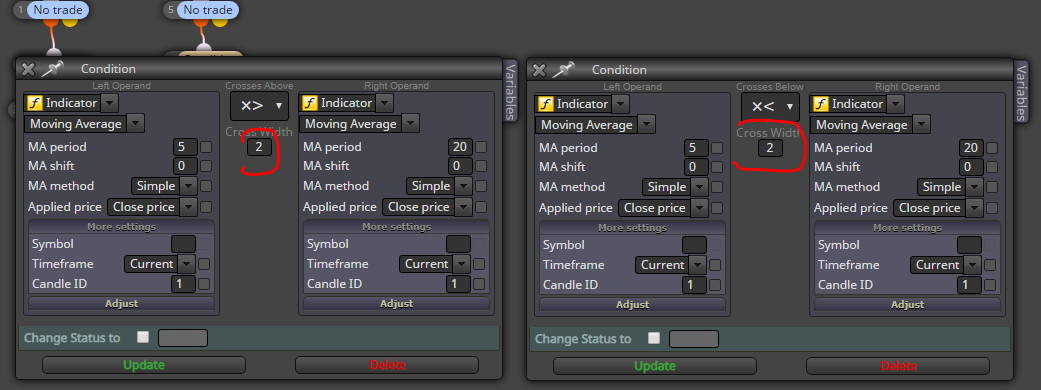Open the Crosses Below operator dropdown
Screen dimensions: 1041x390
click(770, 106)
